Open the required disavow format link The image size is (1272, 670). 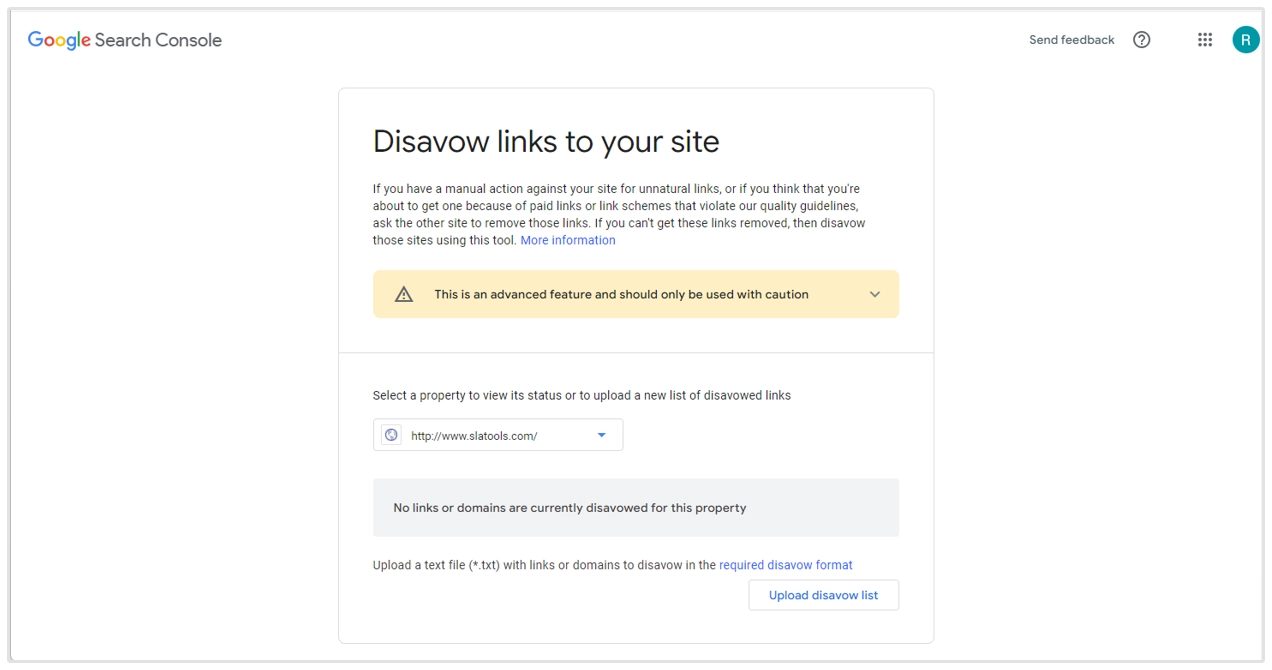pyautogui.click(x=785, y=565)
